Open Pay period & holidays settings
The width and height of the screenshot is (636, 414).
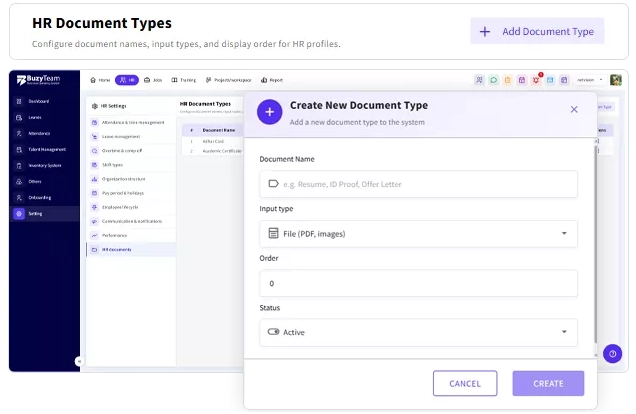pos(131,193)
